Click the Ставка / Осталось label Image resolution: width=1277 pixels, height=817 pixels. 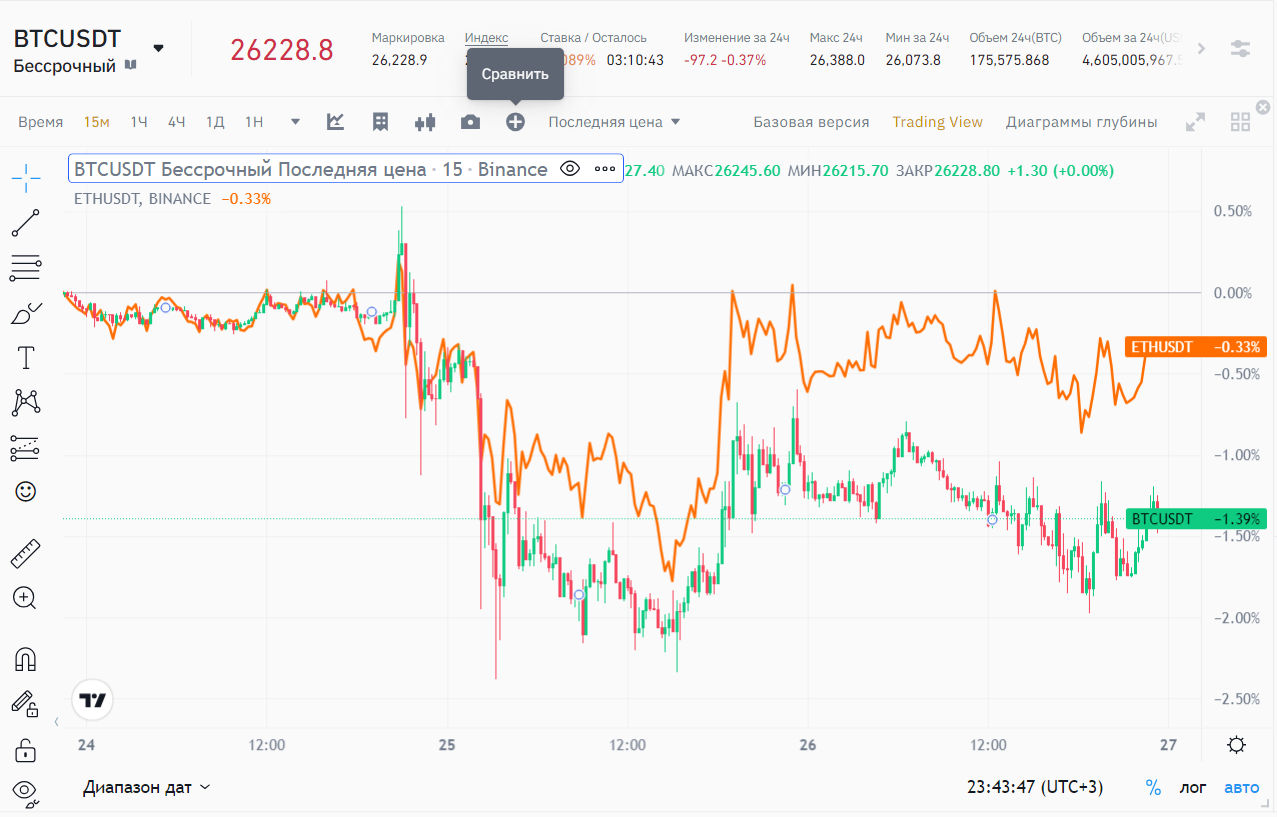pyautogui.click(x=593, y=38)
